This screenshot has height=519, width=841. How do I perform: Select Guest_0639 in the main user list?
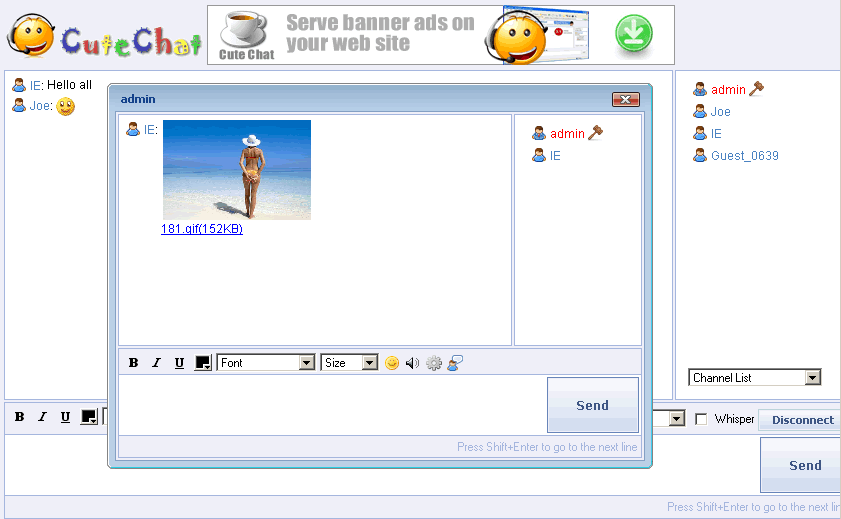tap(744, 156)
